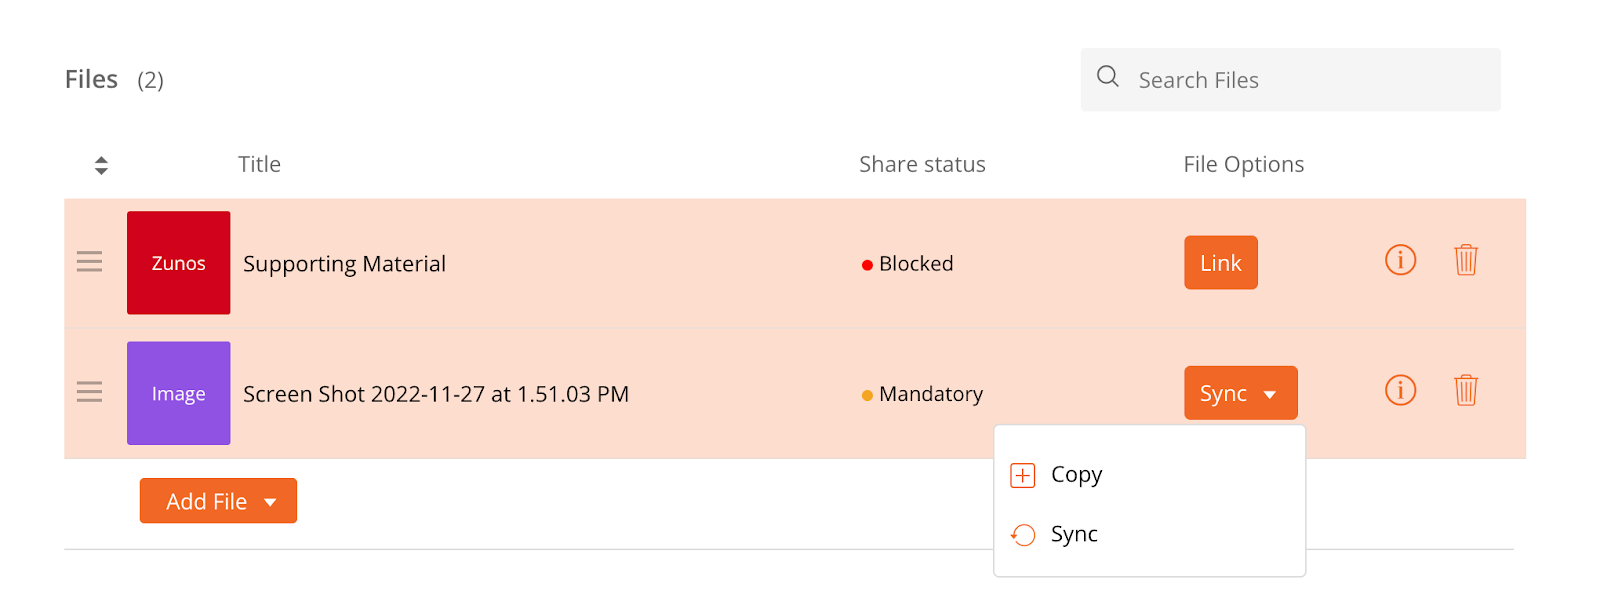
Task: Open the Screen Shot 2022-11-27 file title
Action: click(x=436, y=394)
